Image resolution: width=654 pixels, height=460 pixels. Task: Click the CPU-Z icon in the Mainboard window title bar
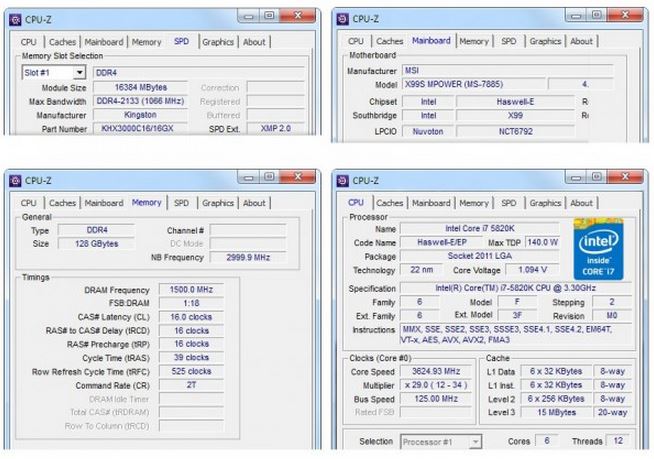tap(341, 17)
